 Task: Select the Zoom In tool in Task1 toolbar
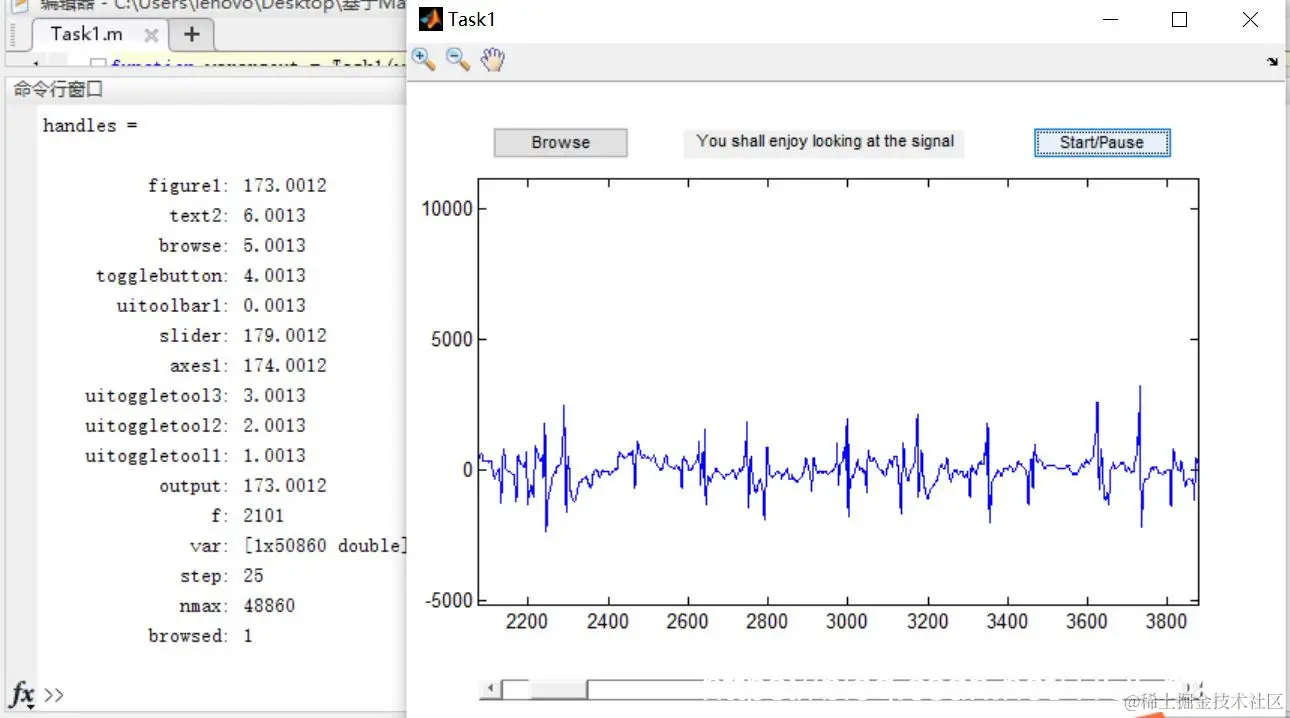tap(424, 60)
